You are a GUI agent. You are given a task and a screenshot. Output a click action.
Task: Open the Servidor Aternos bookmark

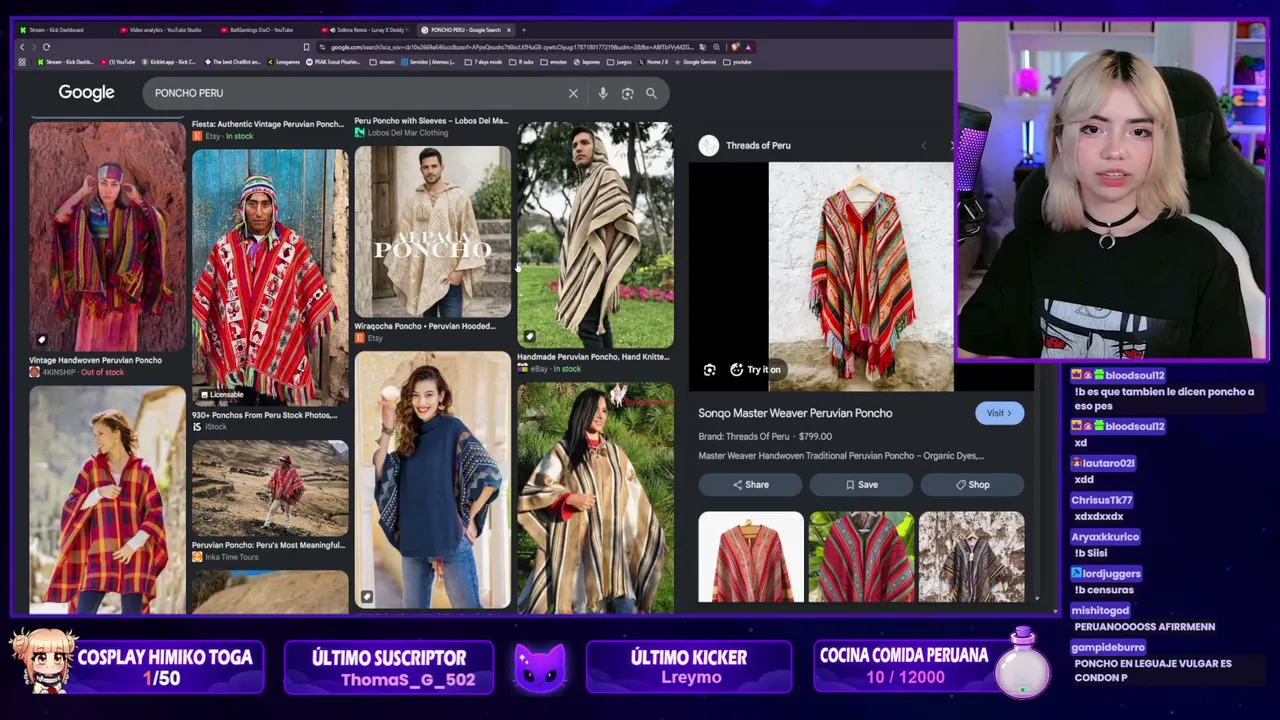429,62
